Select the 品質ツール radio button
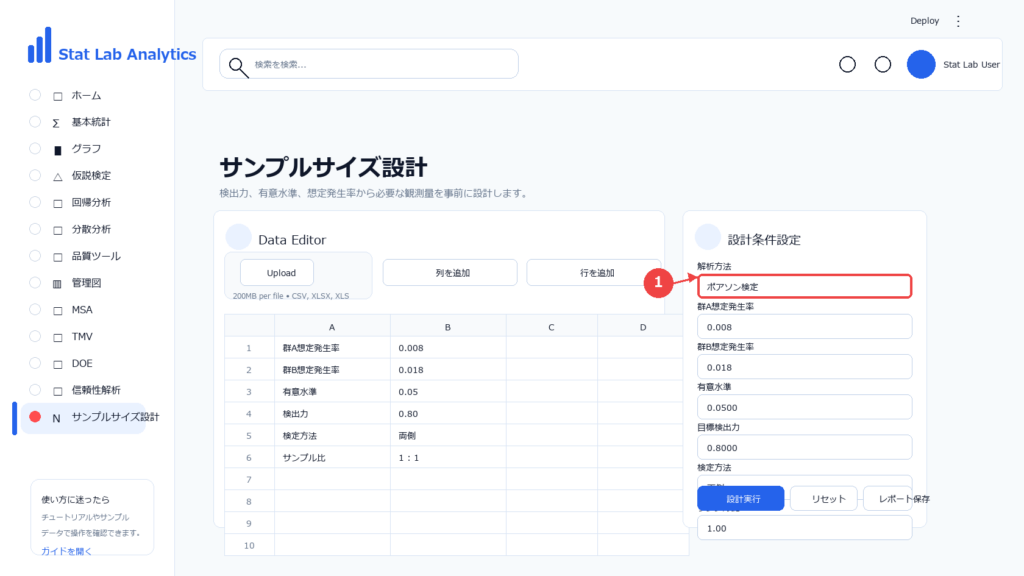The width and height of the screenshot is (1024, 576). click(35, 255)
